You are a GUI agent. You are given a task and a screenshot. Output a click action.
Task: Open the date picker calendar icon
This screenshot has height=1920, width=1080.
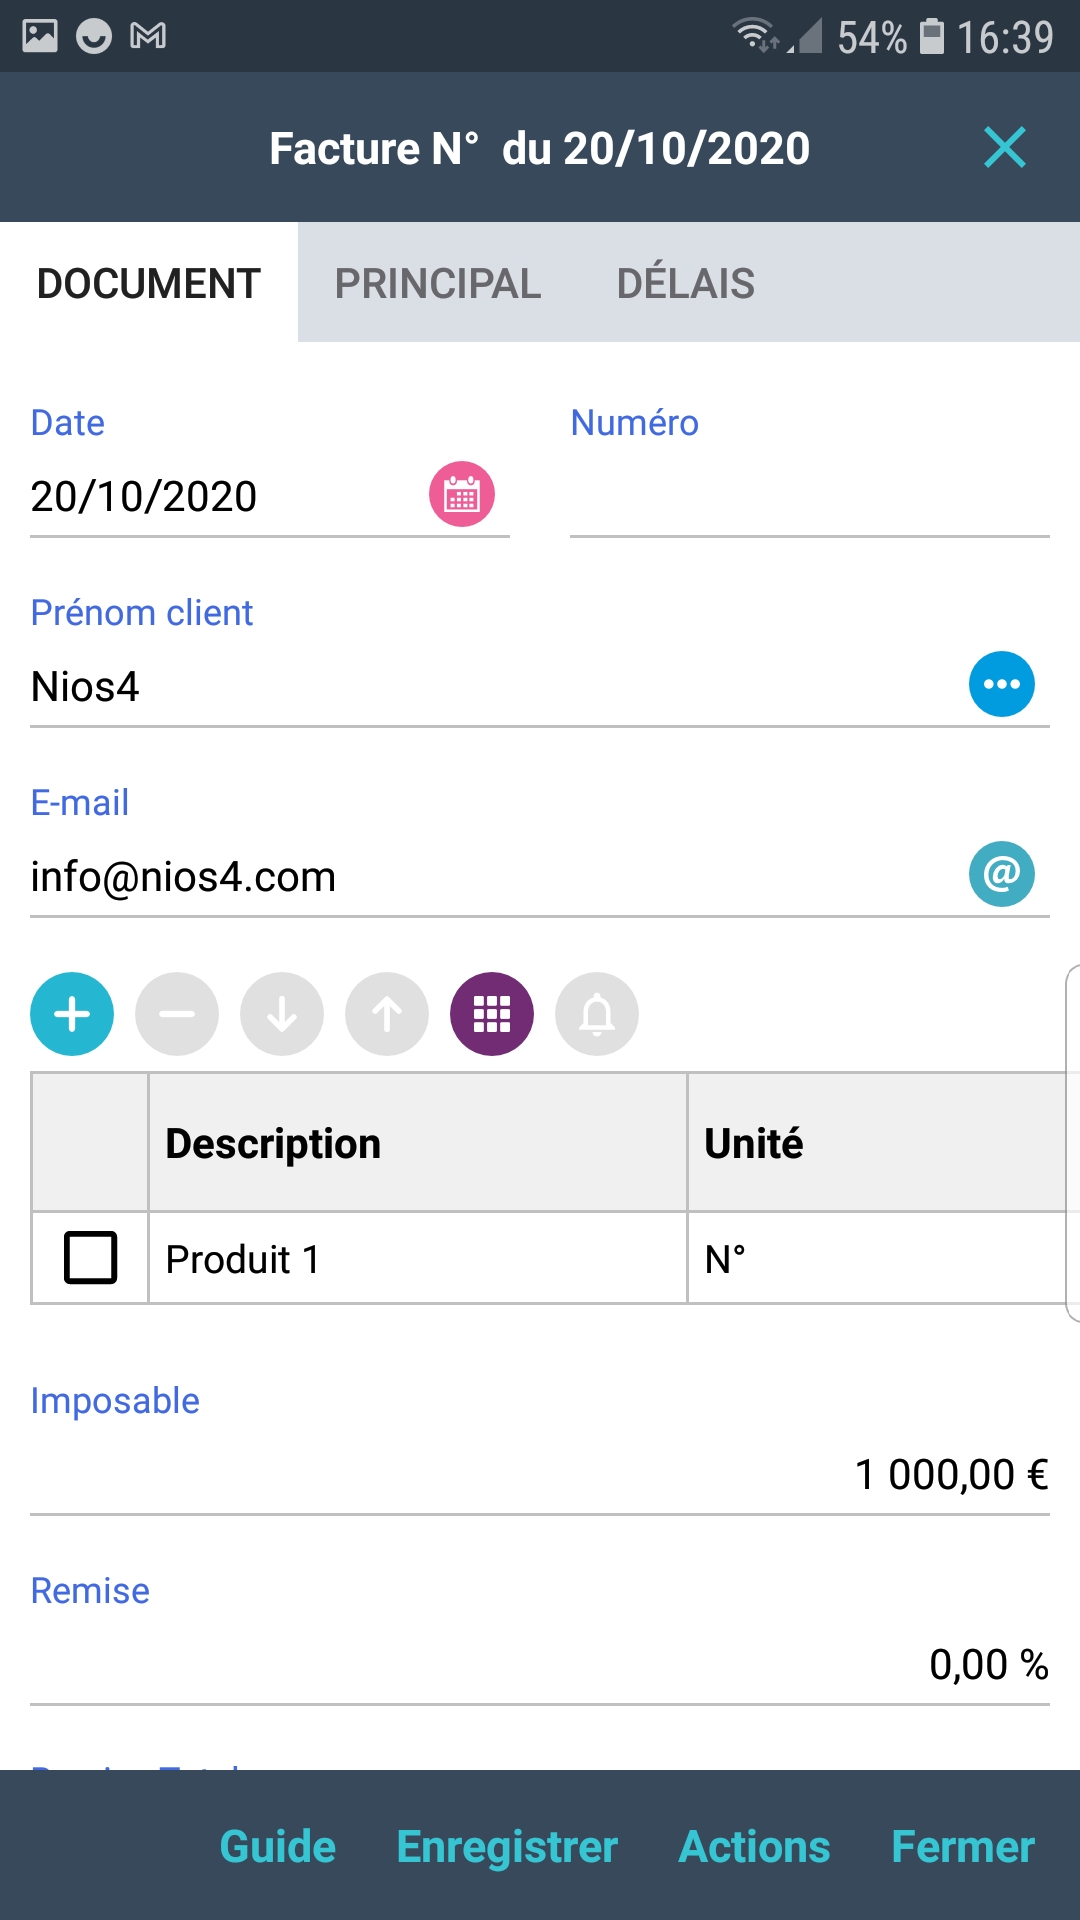tap(462, 494)
